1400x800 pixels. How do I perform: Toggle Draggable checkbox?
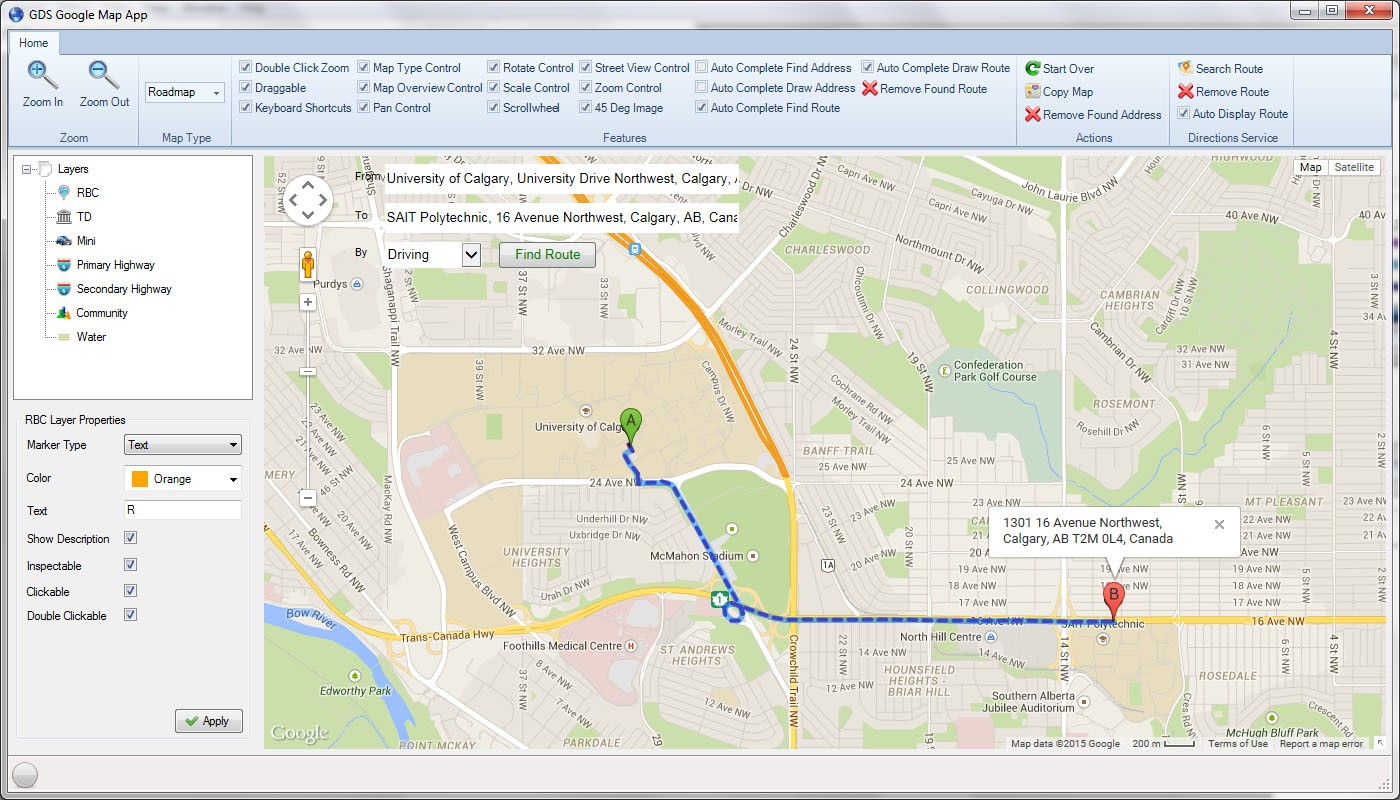pos(246,87)
